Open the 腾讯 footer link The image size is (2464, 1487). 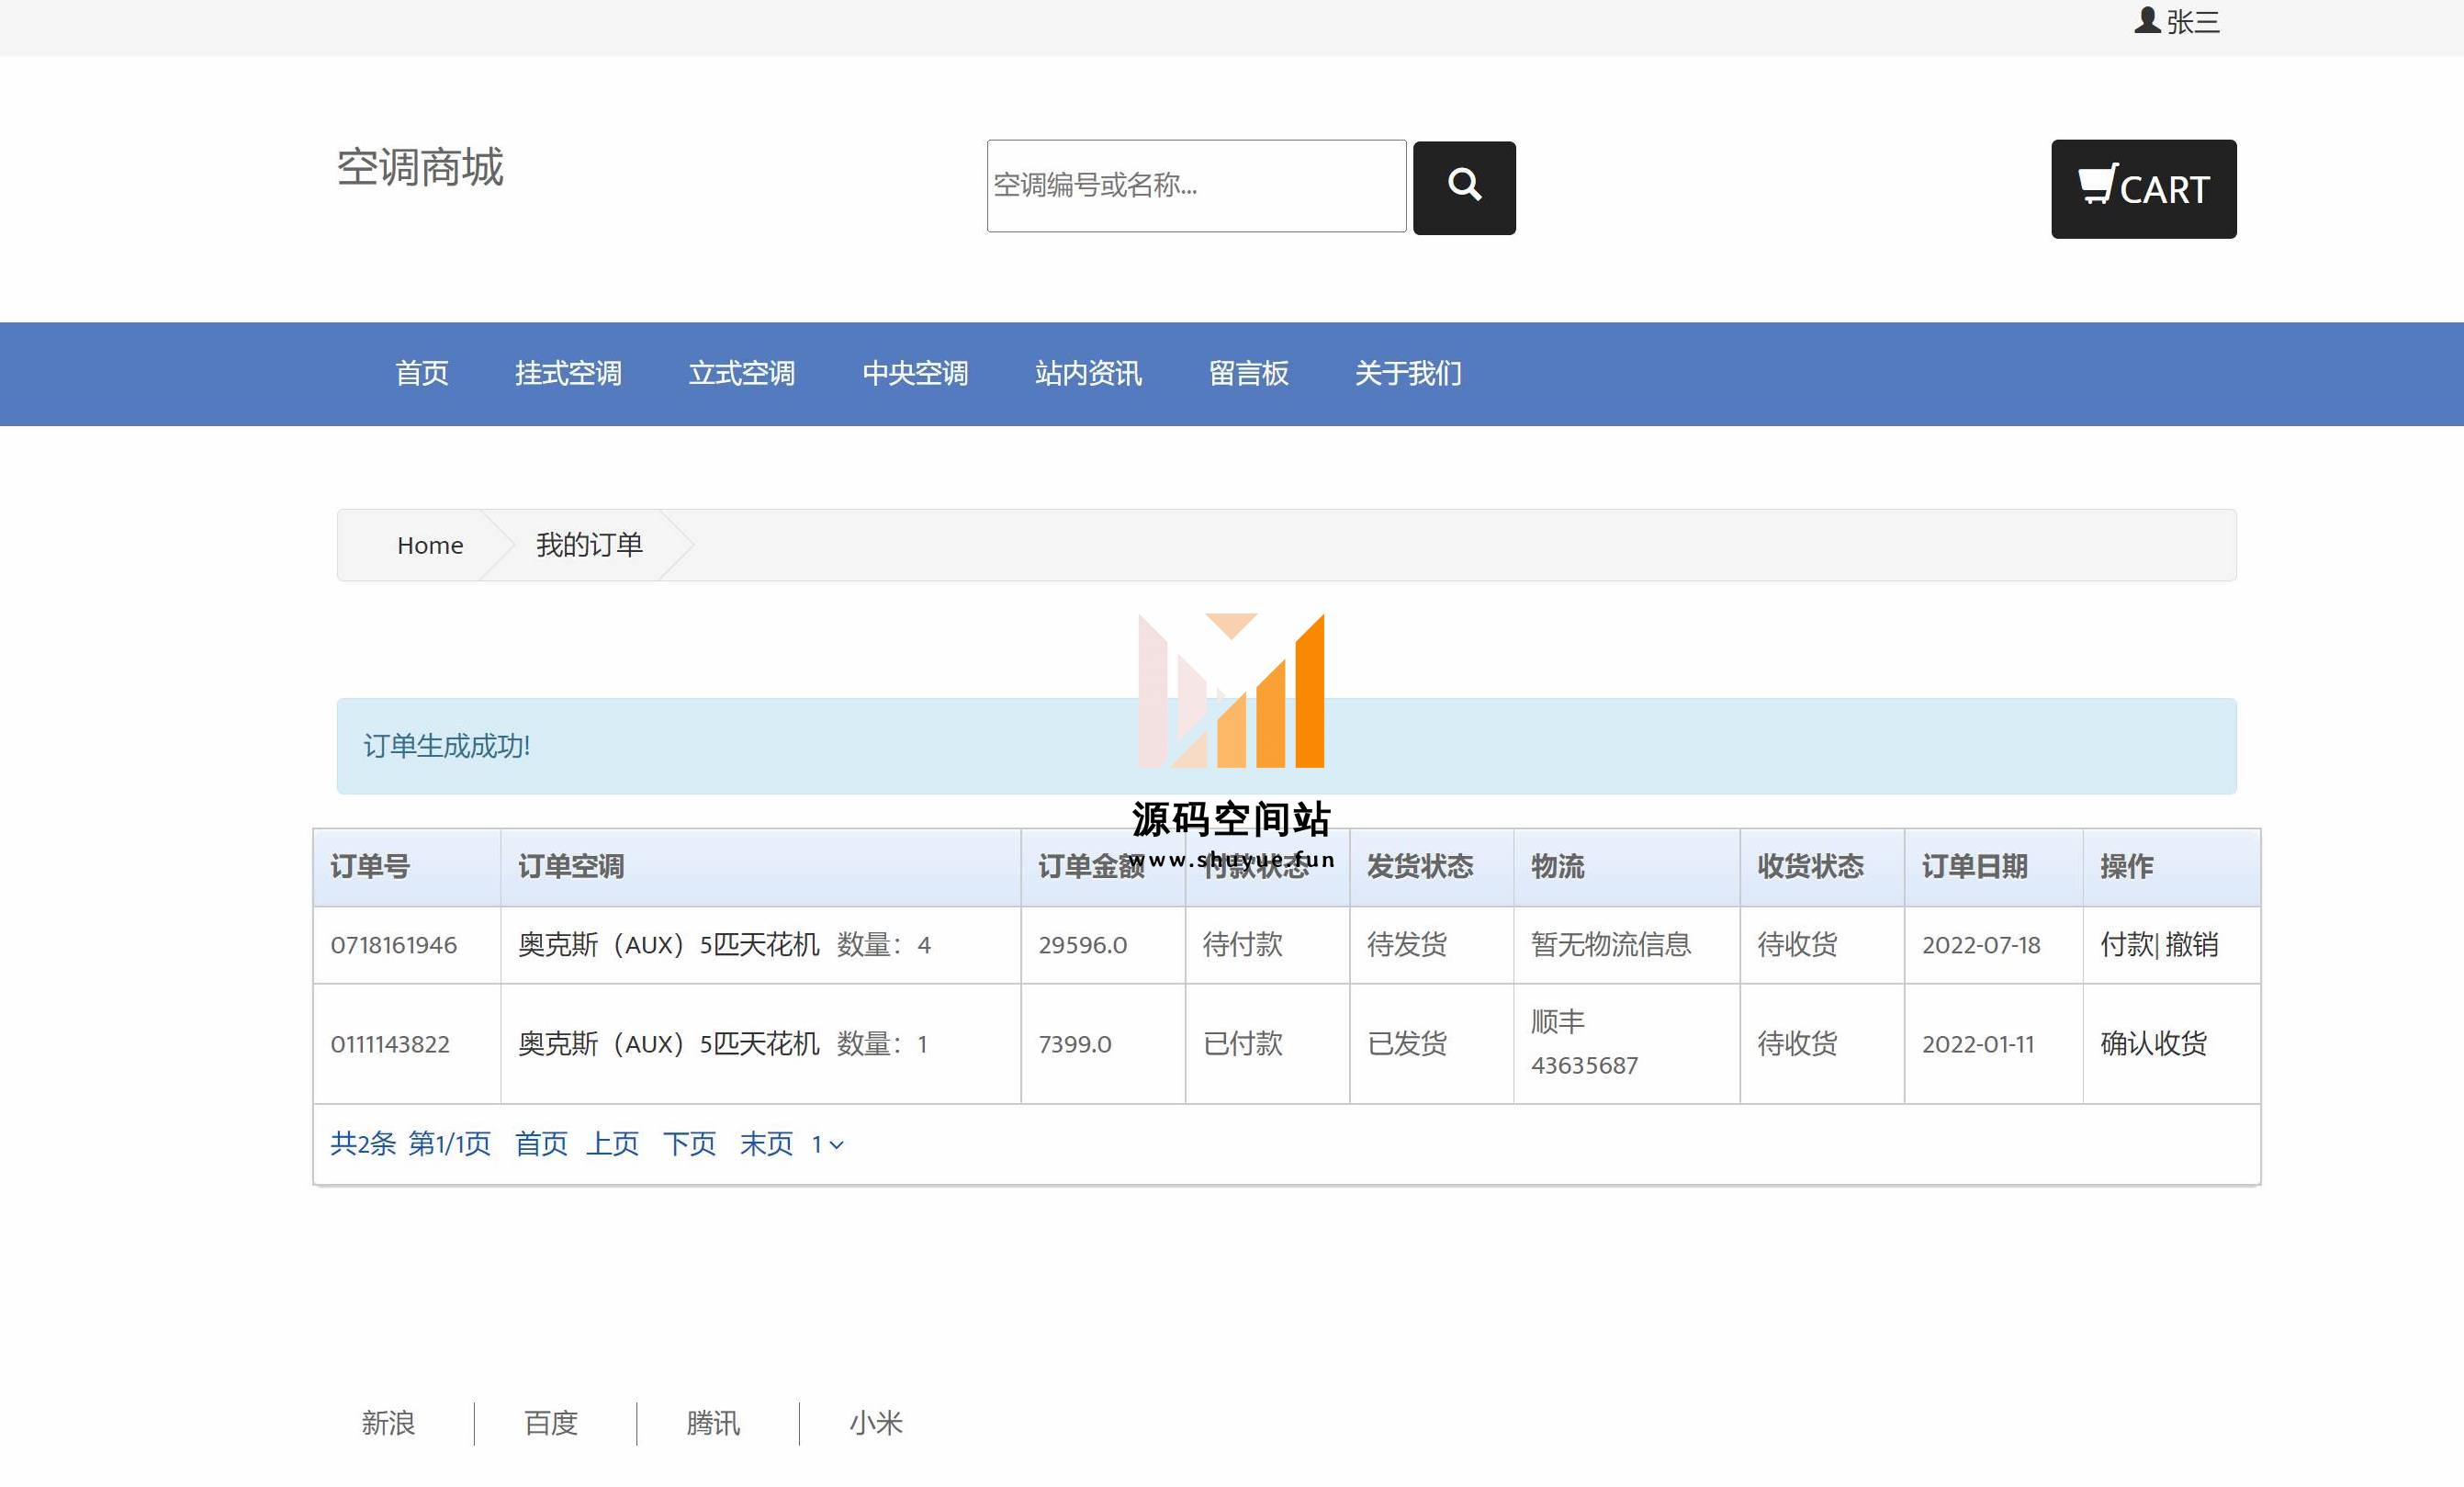tap(713, 1422)
